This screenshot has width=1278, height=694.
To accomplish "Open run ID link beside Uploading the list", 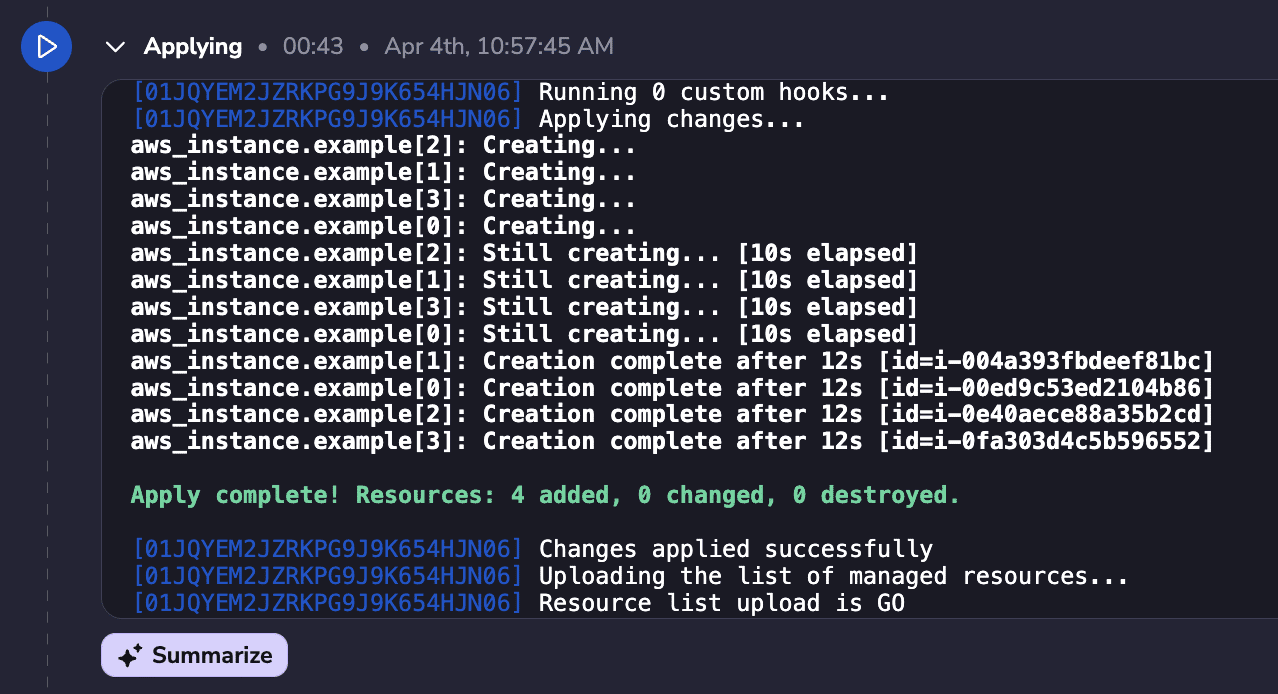I will (327, 576).
